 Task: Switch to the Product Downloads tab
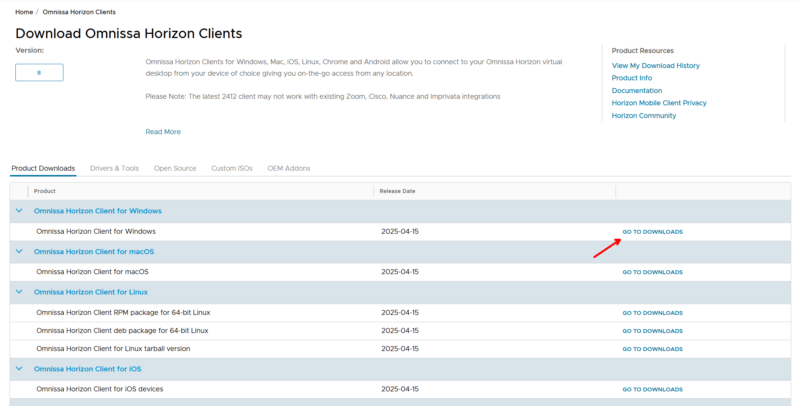tap(43, 168)
